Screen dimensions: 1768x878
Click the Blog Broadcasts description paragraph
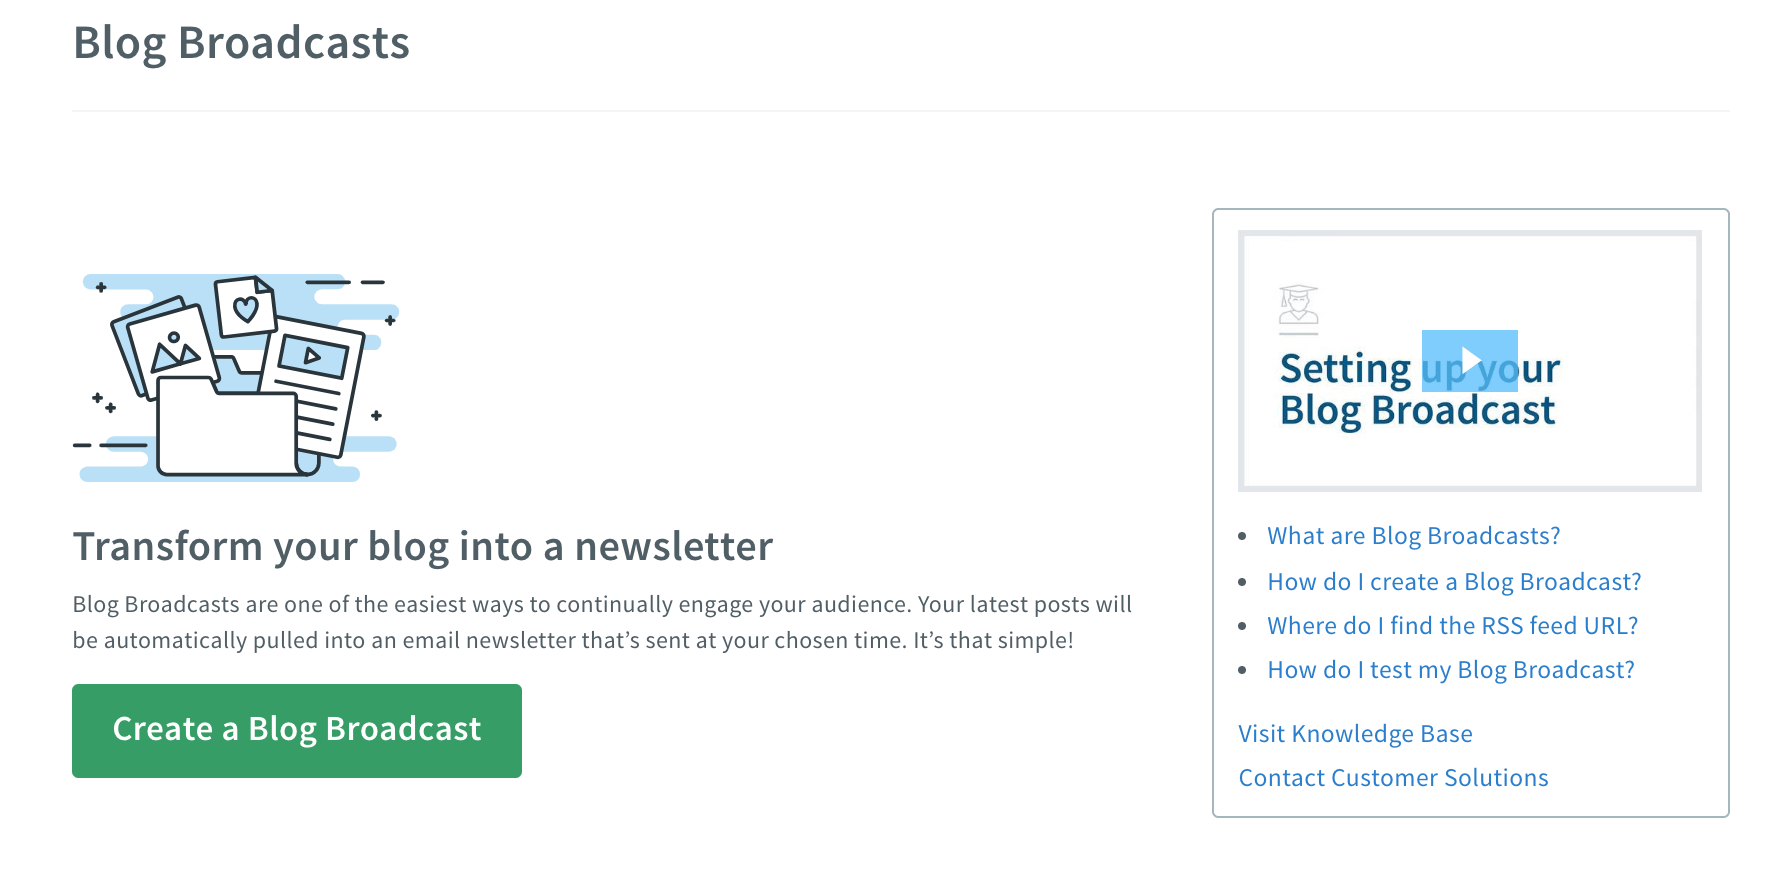point(602,622)
